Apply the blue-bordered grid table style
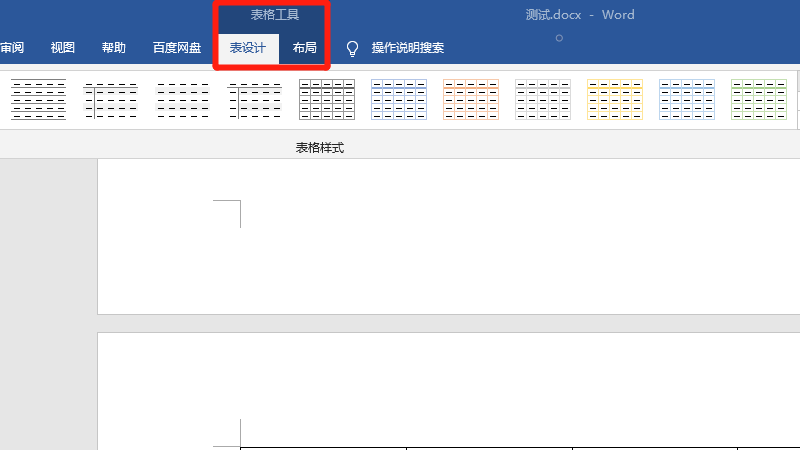 (x=399, y=100)
